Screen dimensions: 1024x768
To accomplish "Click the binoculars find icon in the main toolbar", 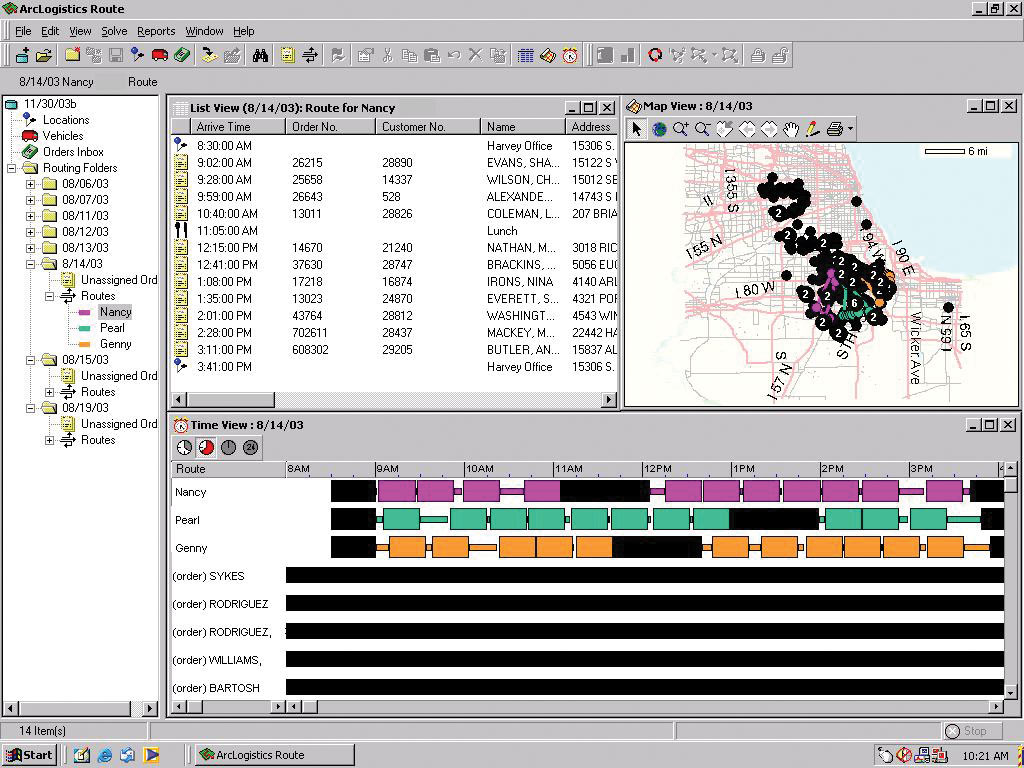I will (x=260, y=55).
